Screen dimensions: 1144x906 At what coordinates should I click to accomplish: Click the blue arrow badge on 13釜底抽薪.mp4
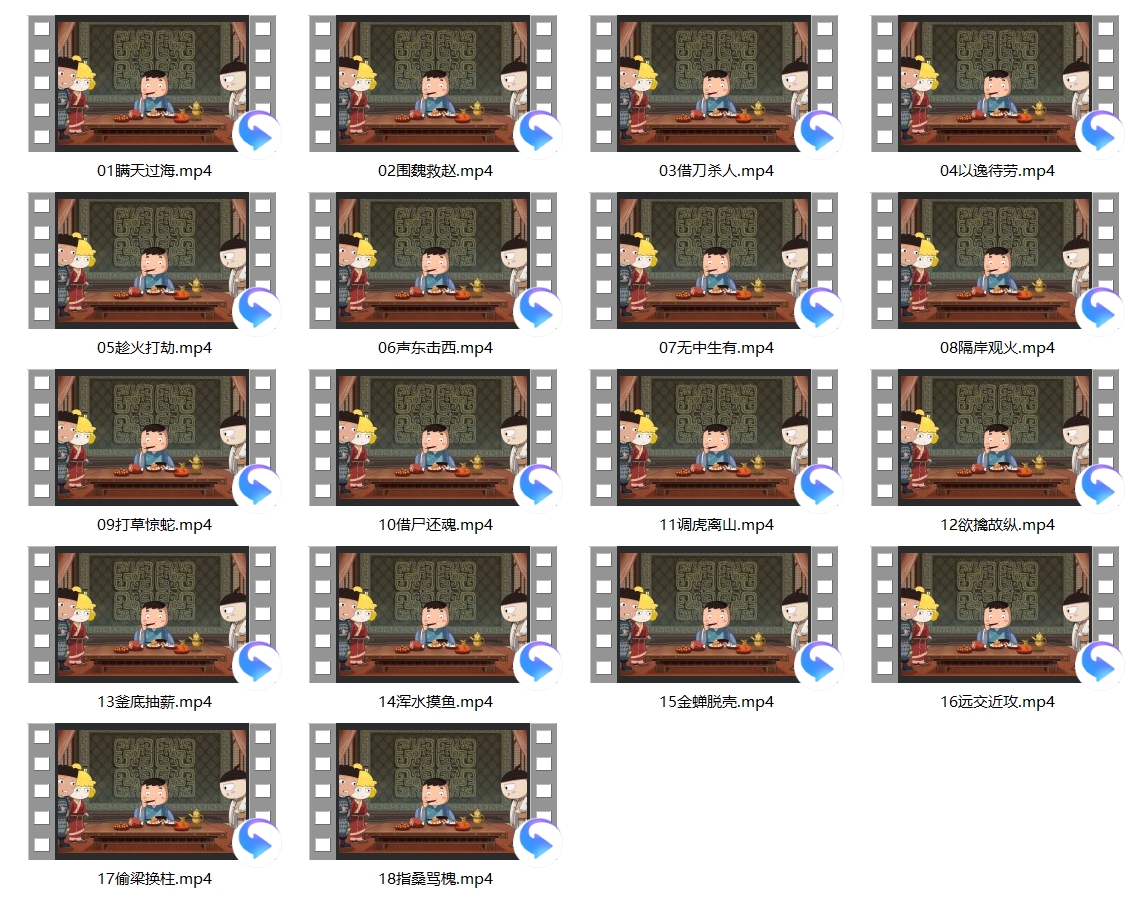[x=256, y=664]
